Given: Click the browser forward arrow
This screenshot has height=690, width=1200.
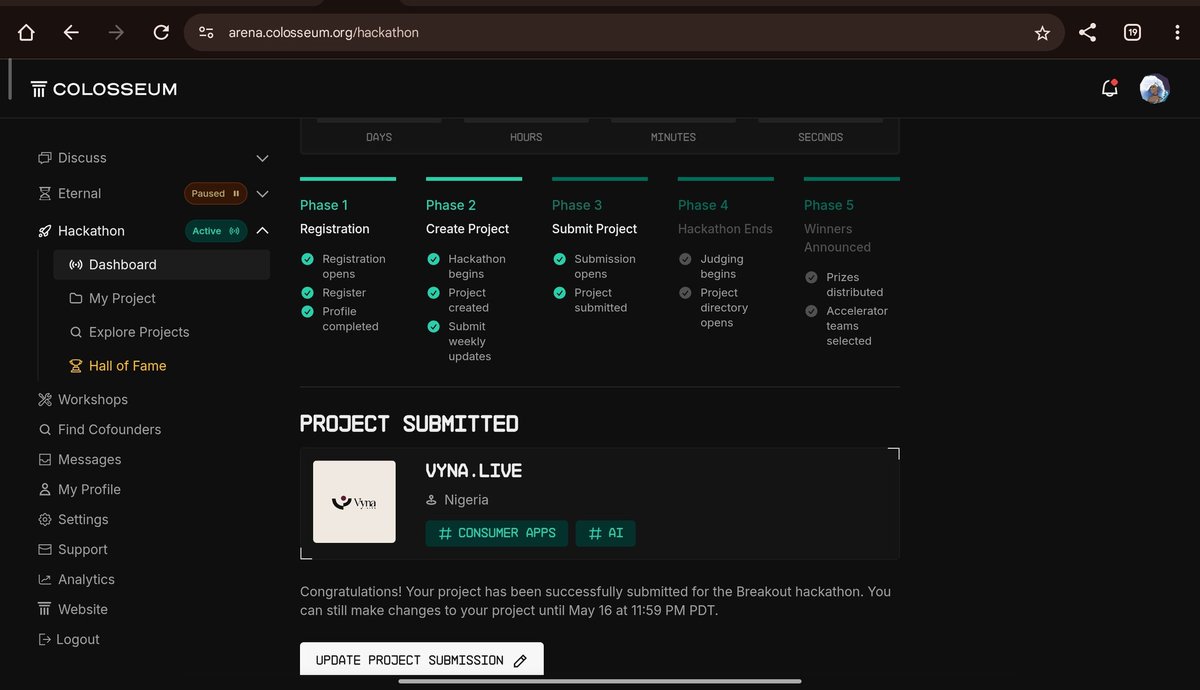Looking at the screenshot, I should pos(116,33).
